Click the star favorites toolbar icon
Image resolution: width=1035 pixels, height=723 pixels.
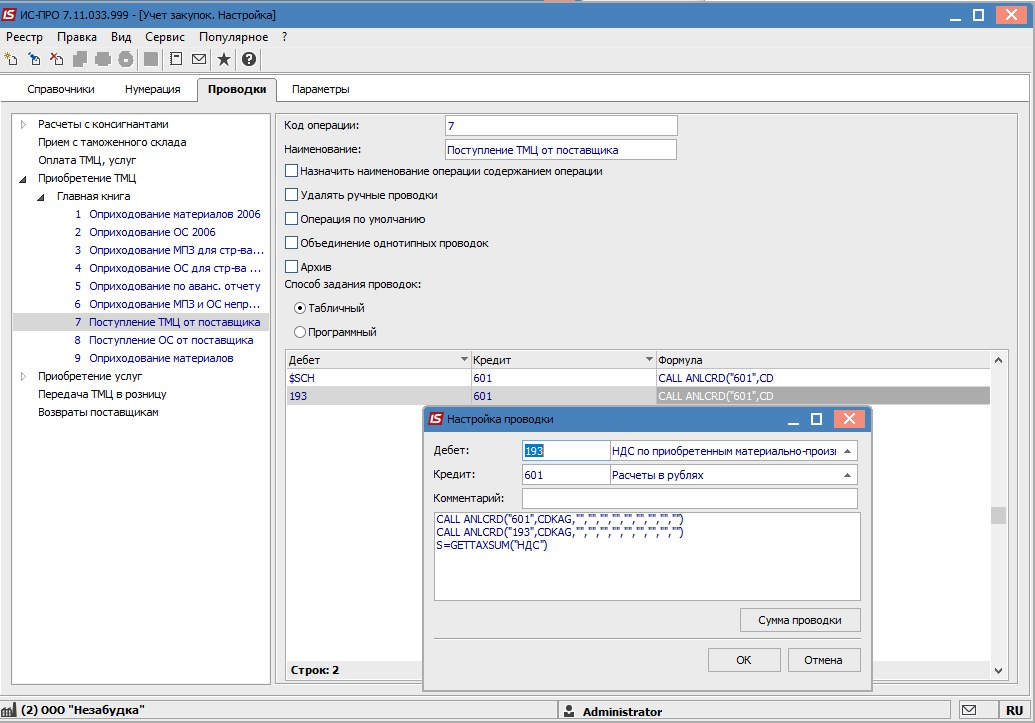224,59
